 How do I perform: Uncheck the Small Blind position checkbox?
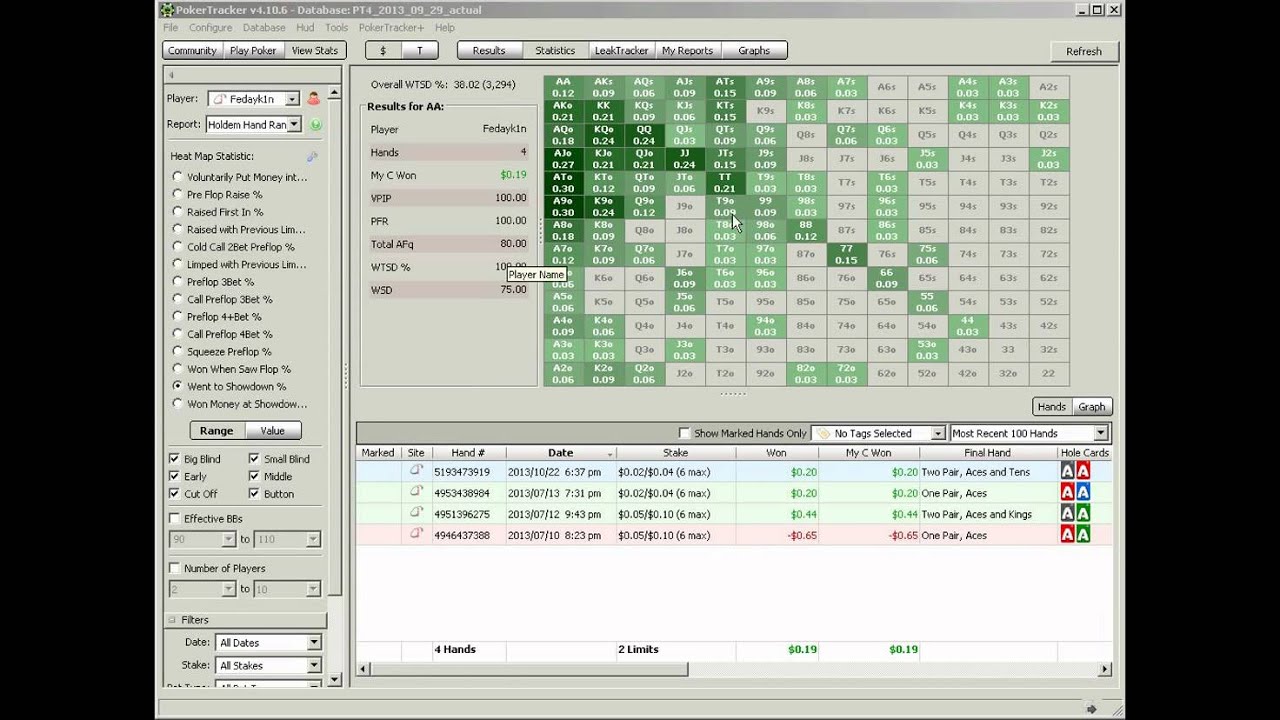(x=254, y=459)
